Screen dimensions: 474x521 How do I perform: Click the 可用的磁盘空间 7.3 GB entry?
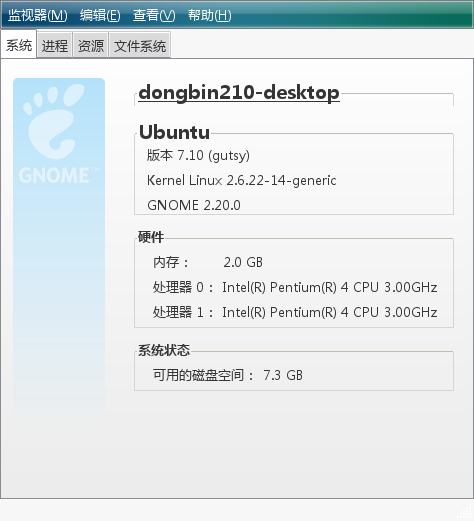228,375
